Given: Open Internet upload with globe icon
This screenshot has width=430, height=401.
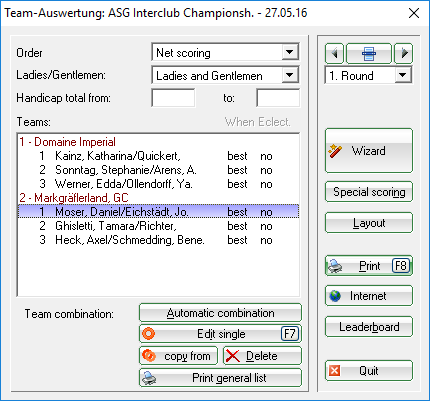Looking at the screenshot, I should pos(369,296).
